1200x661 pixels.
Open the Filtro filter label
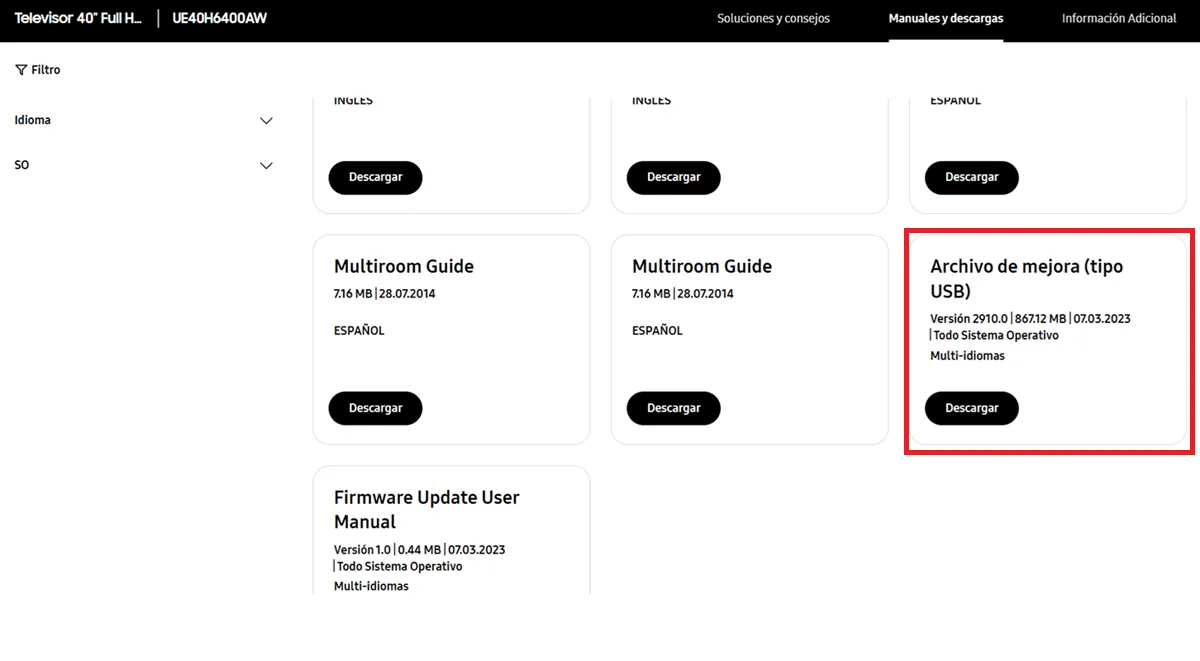[46, 70]
